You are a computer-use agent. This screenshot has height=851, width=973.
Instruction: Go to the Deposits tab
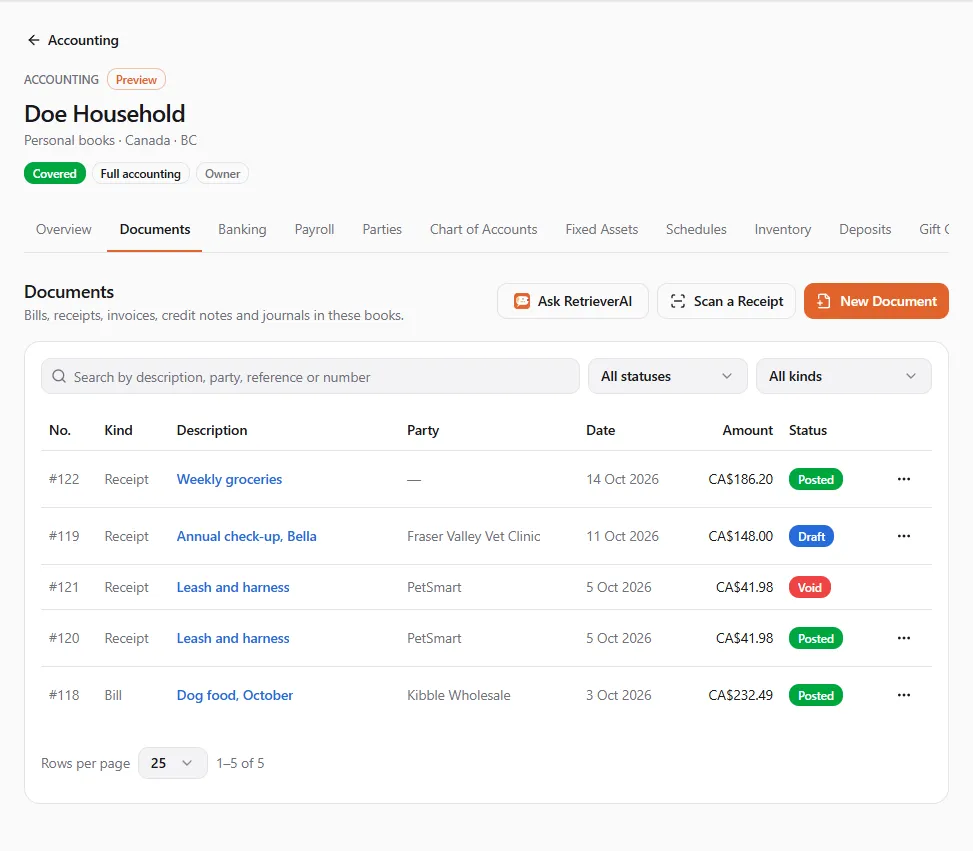[x=865, y=230]
